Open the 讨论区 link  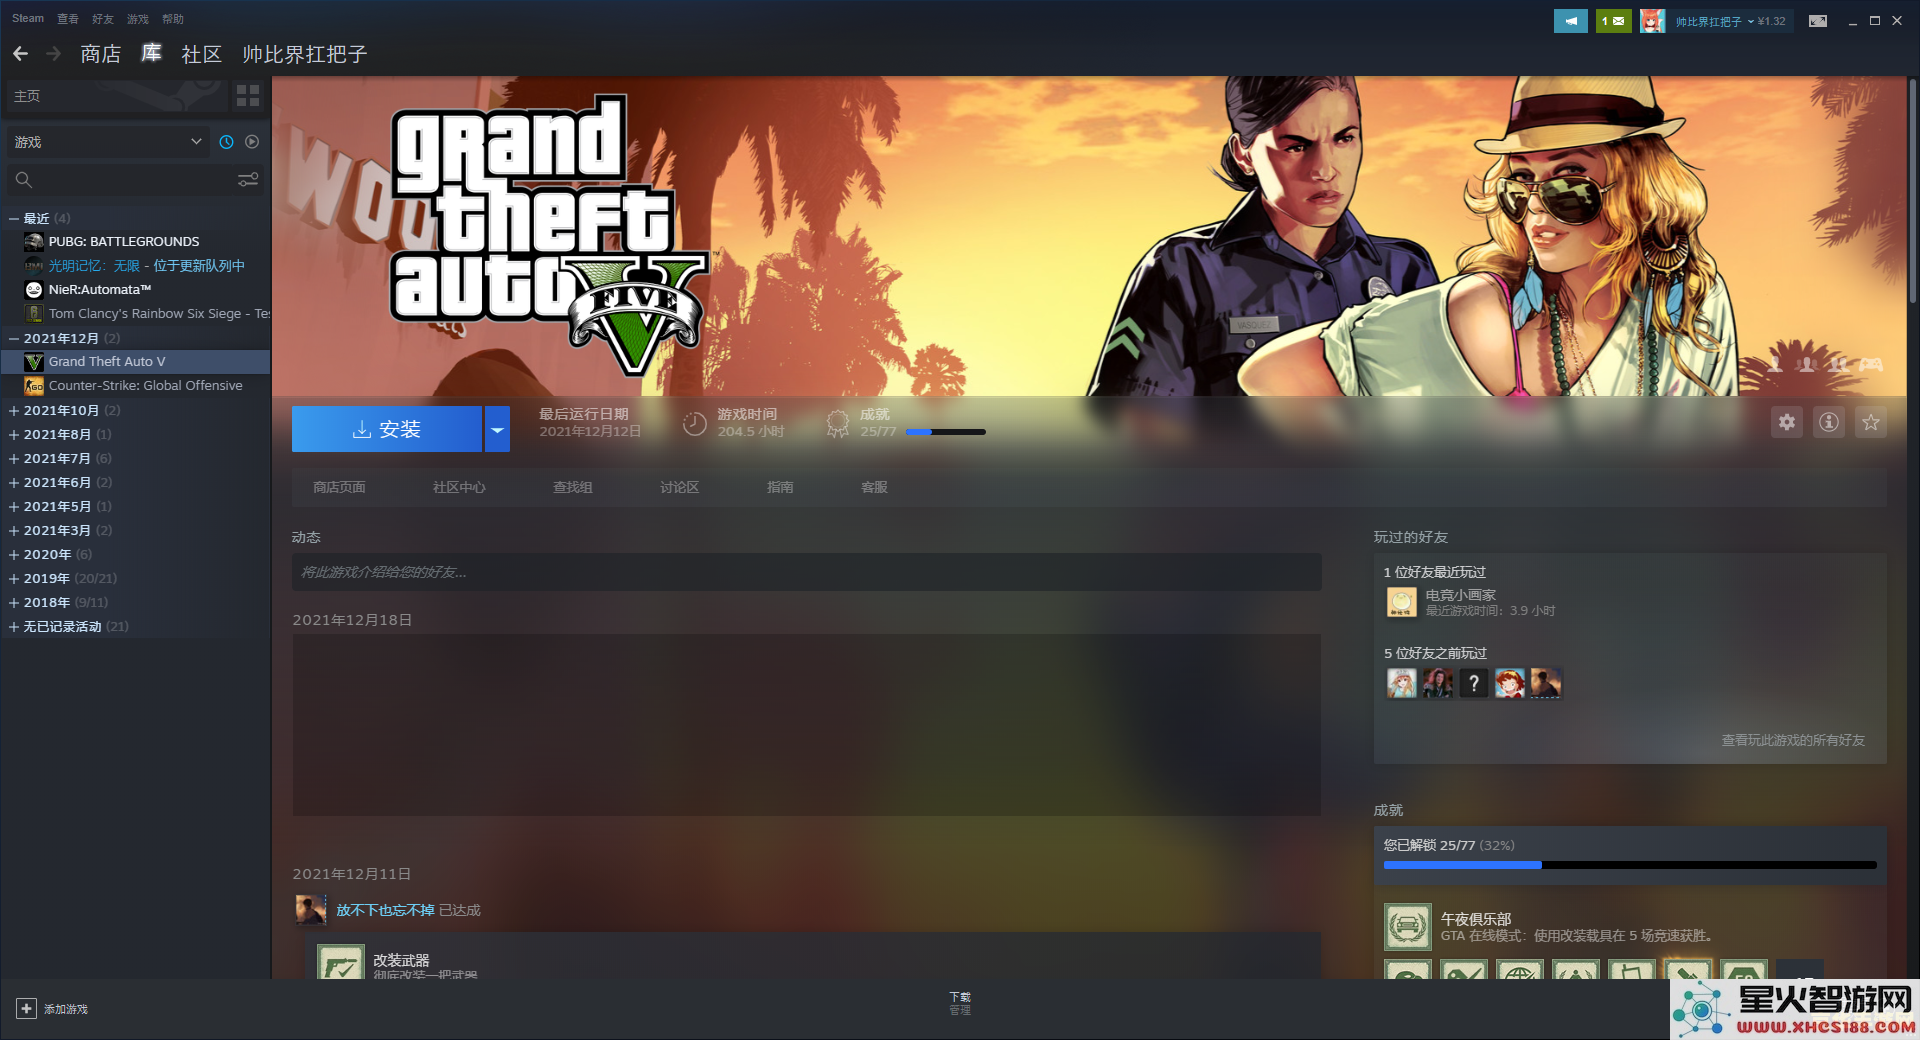coord(679,487)
